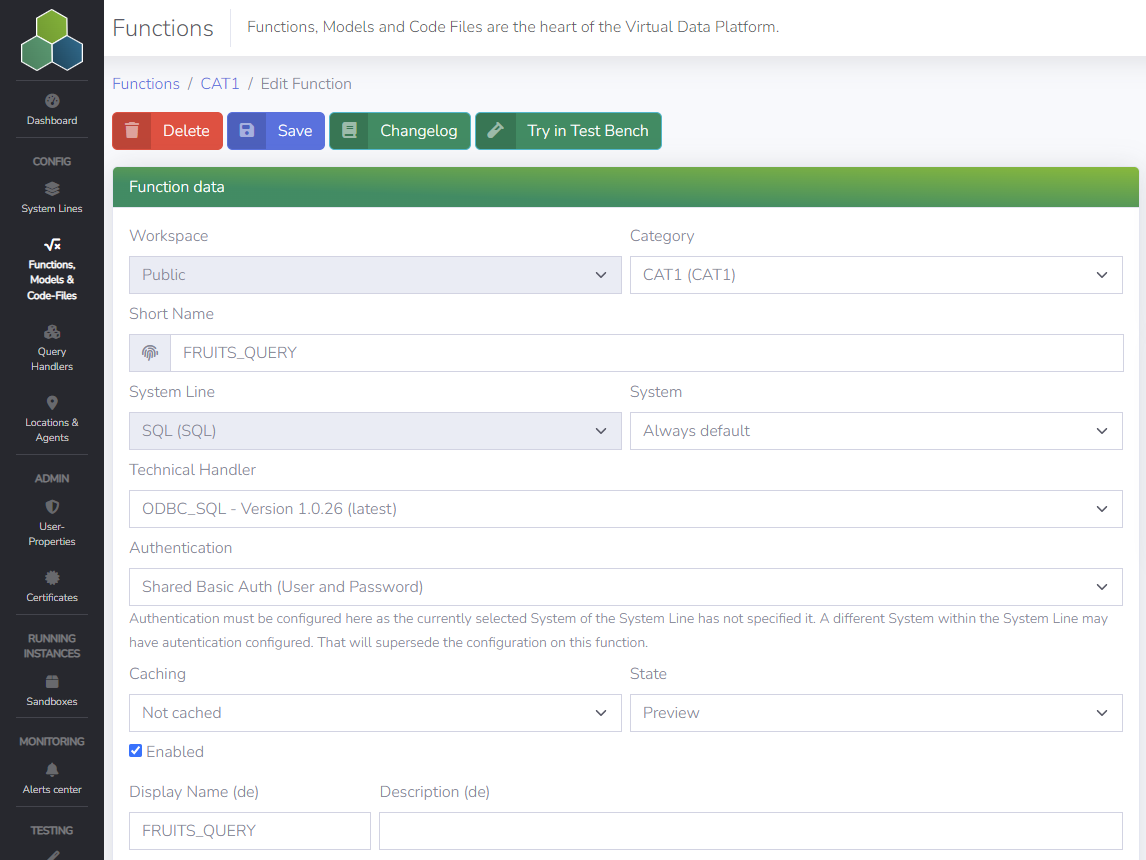Navigate to Query Handlers
1146x860 pixels.
pyautogui.click(x=51, y=349)
